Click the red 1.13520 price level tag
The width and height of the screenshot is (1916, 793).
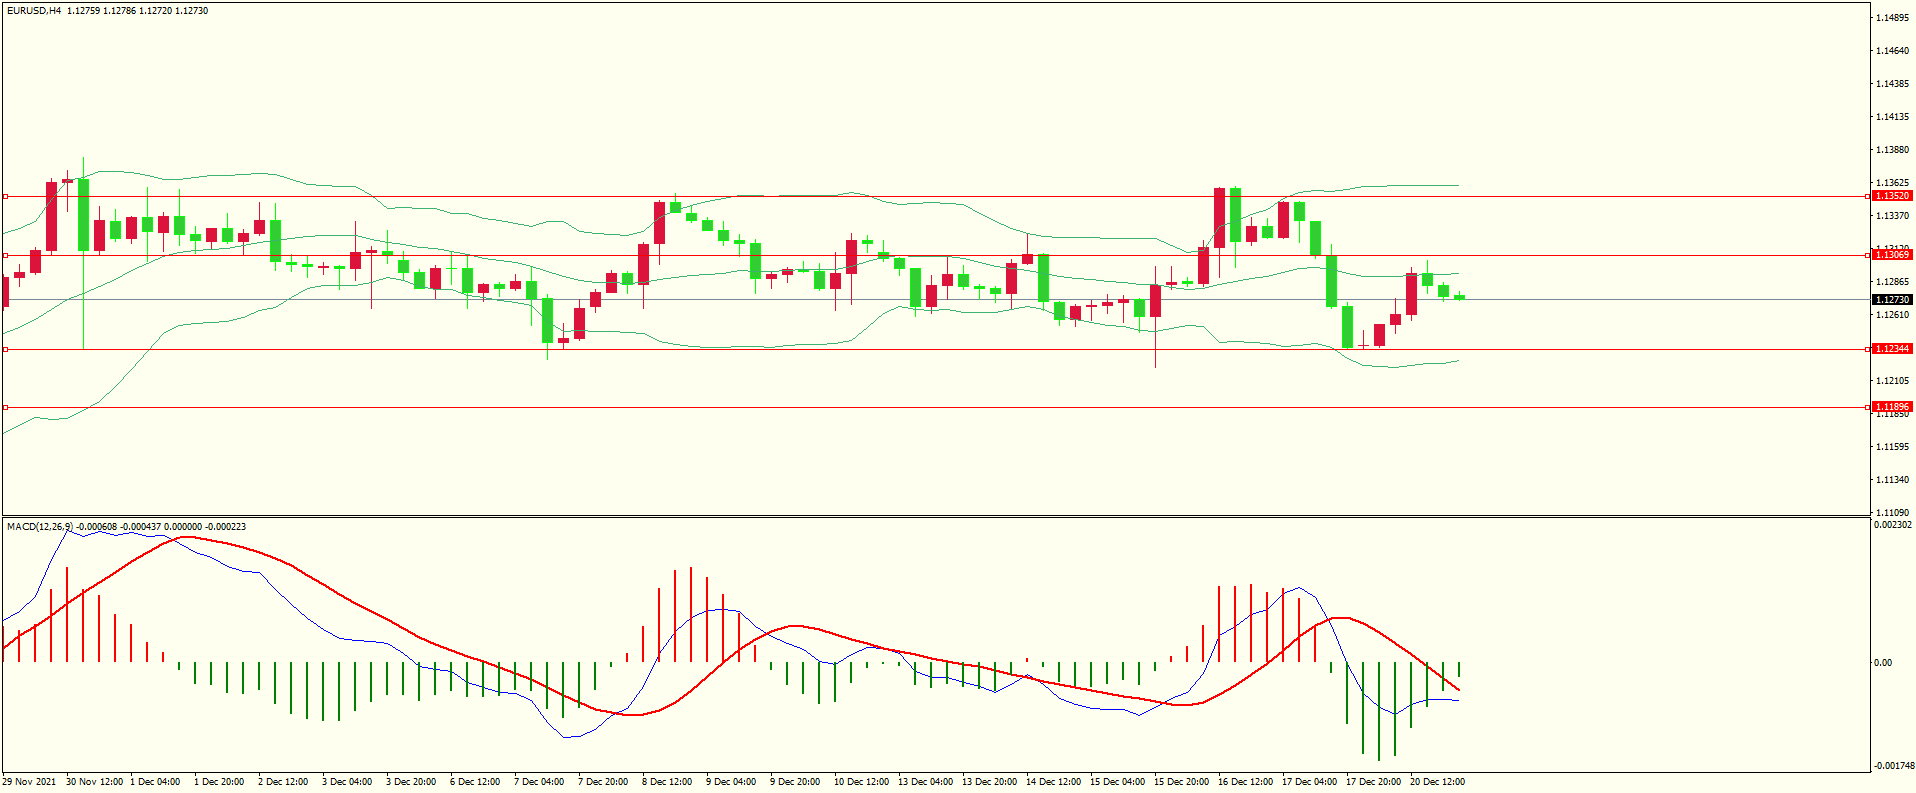1892,196
